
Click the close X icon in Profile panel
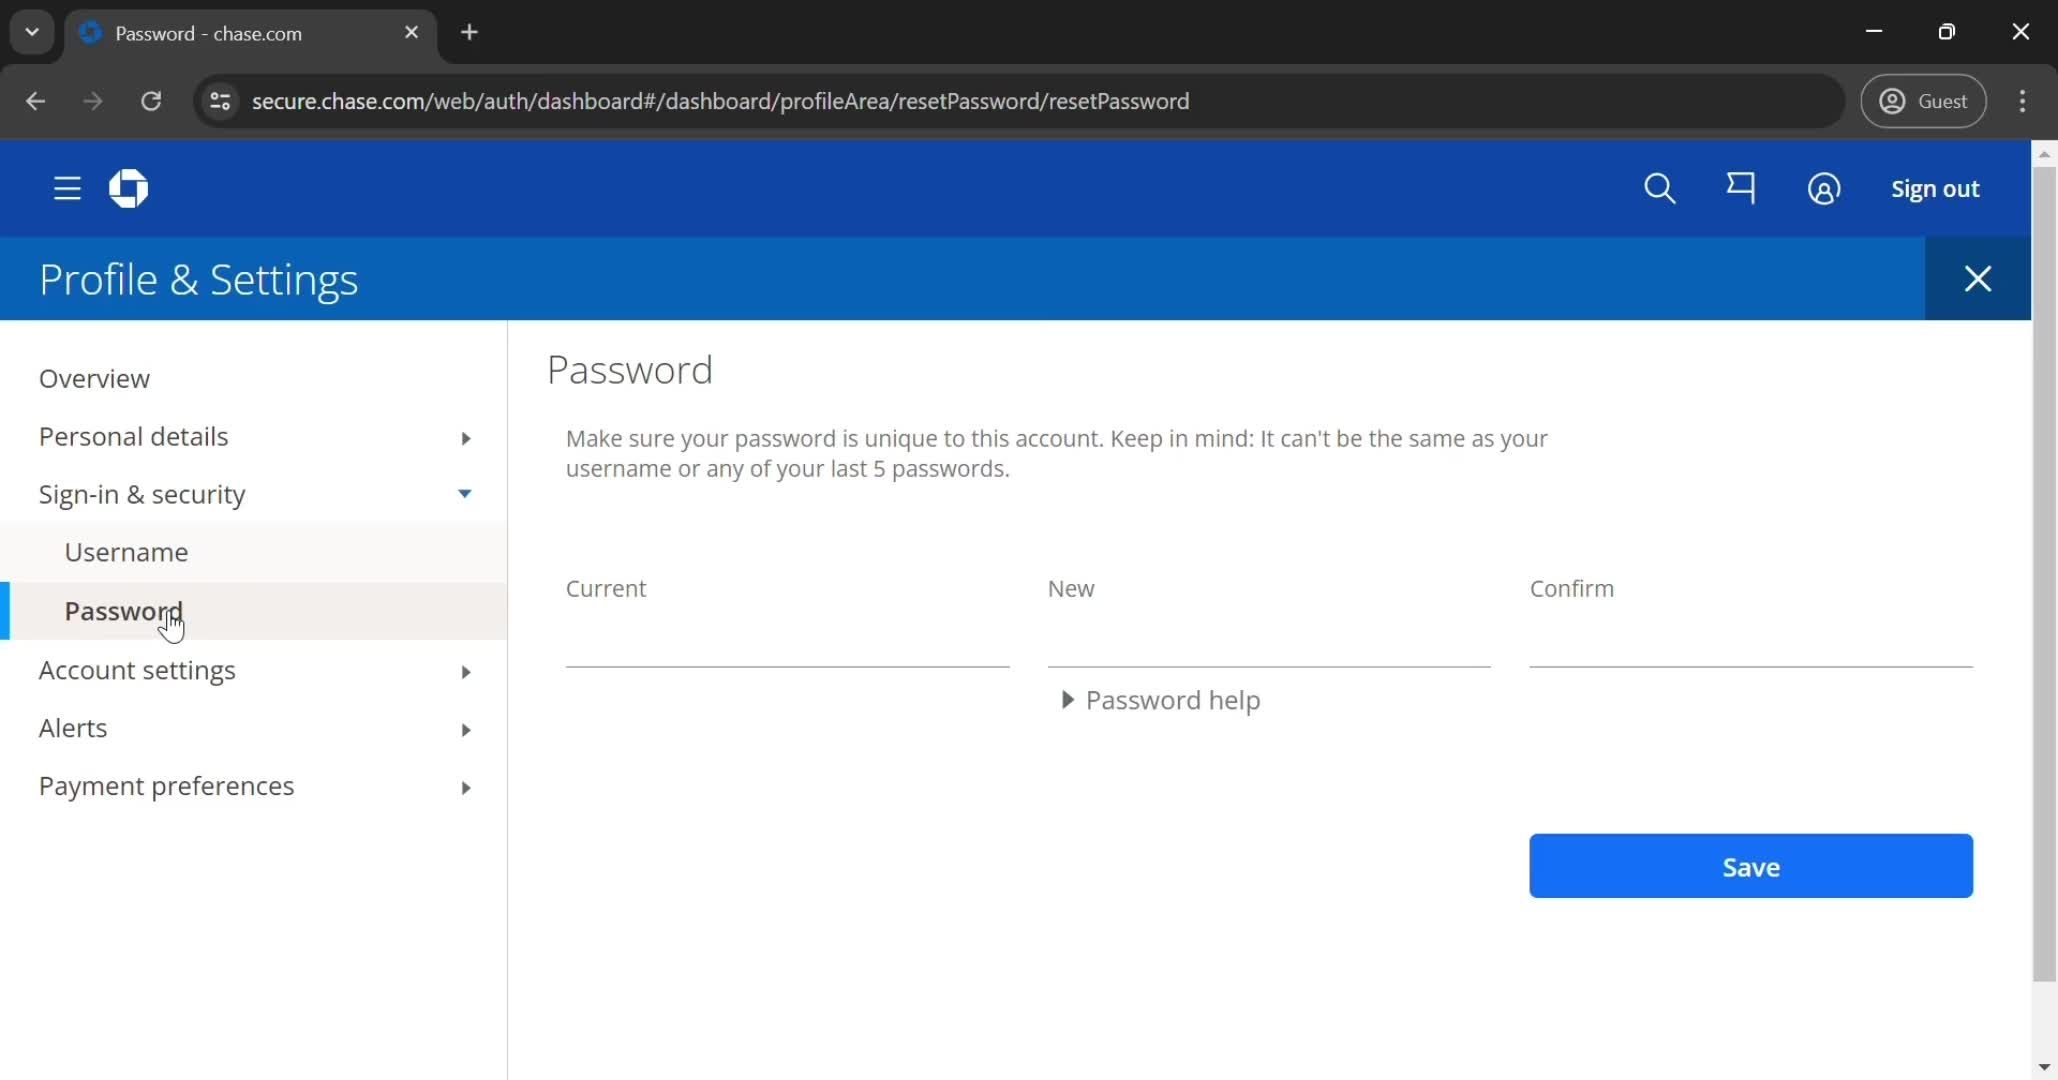click(1978, 278)
